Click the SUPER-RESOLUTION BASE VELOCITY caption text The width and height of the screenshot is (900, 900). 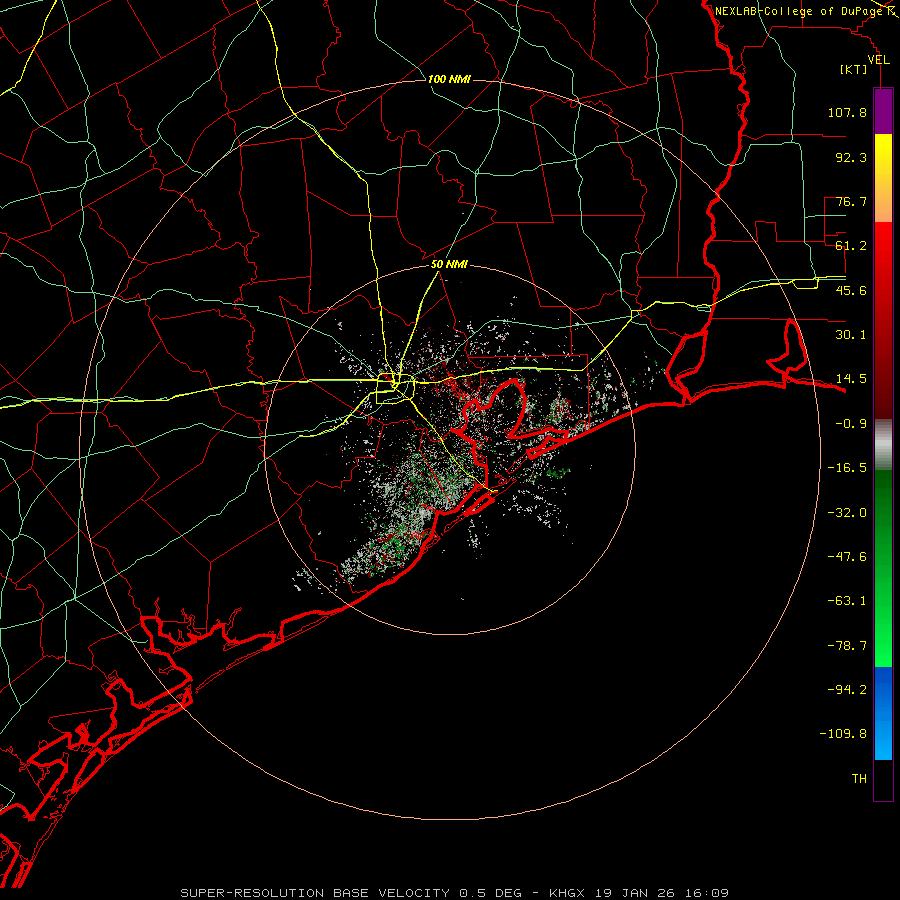315,893
